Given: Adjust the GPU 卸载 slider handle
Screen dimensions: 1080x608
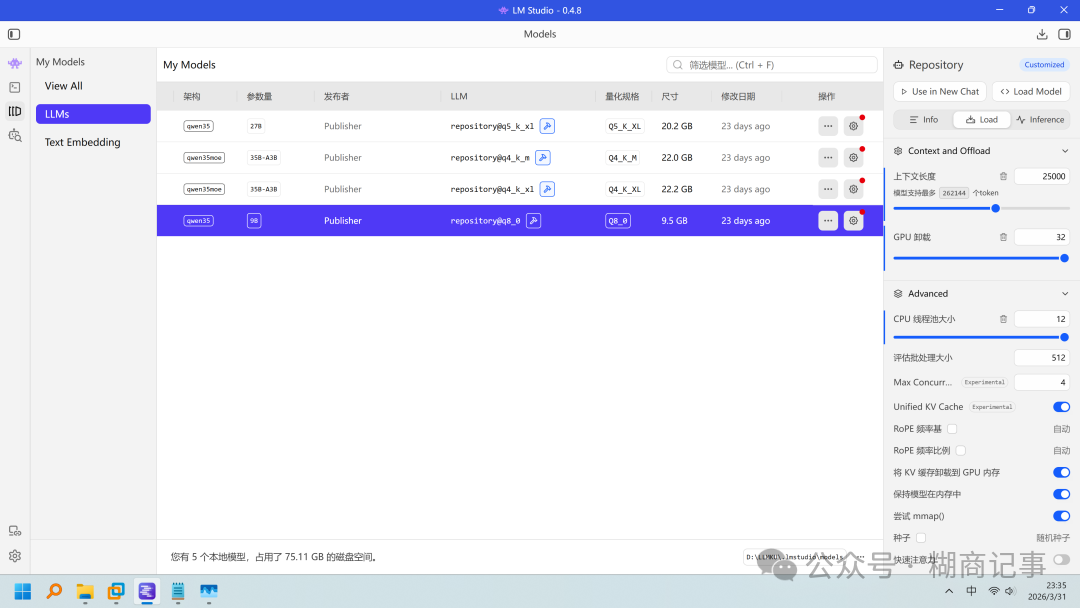Looking at the screenshot, I should 1064,258.
